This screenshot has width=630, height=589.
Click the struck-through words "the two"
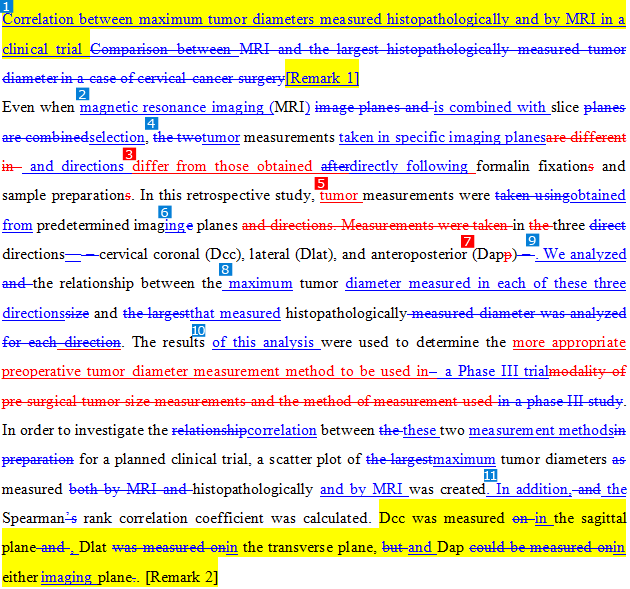click(x=177, y=137)
